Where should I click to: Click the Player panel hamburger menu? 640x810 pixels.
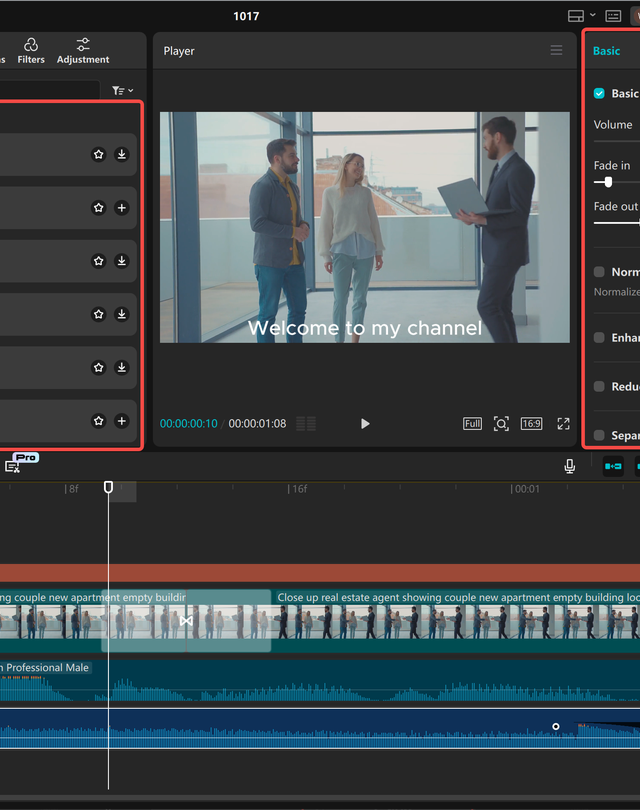(x=556, y=50)
